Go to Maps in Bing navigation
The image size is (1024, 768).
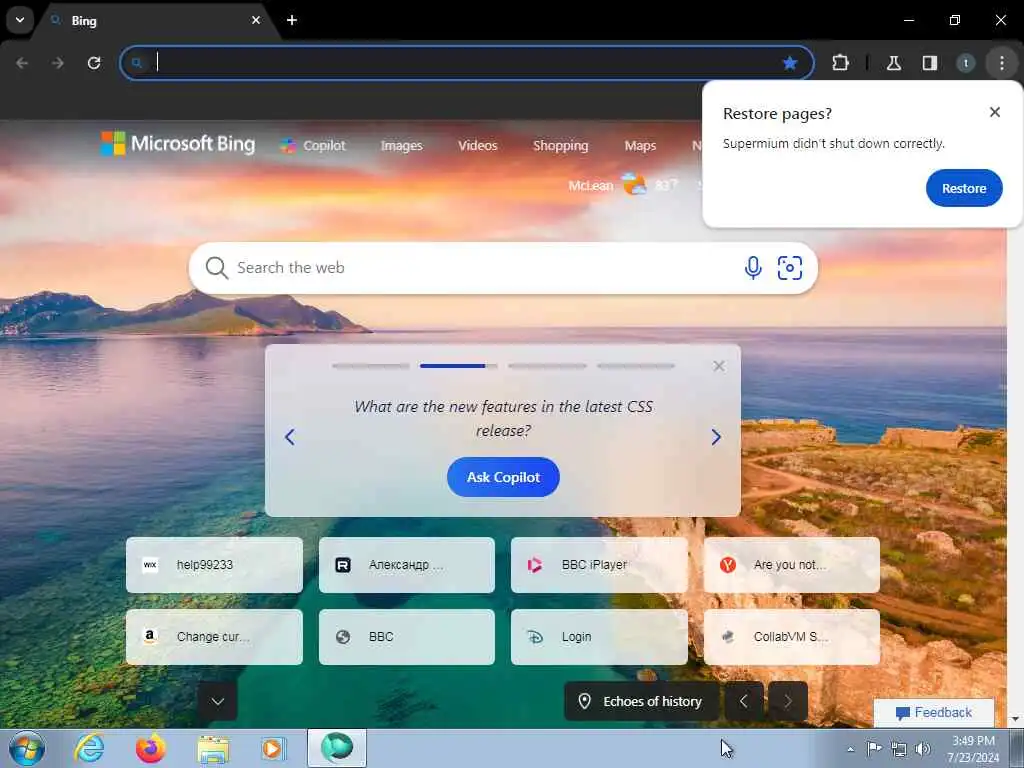coord(640,146)
